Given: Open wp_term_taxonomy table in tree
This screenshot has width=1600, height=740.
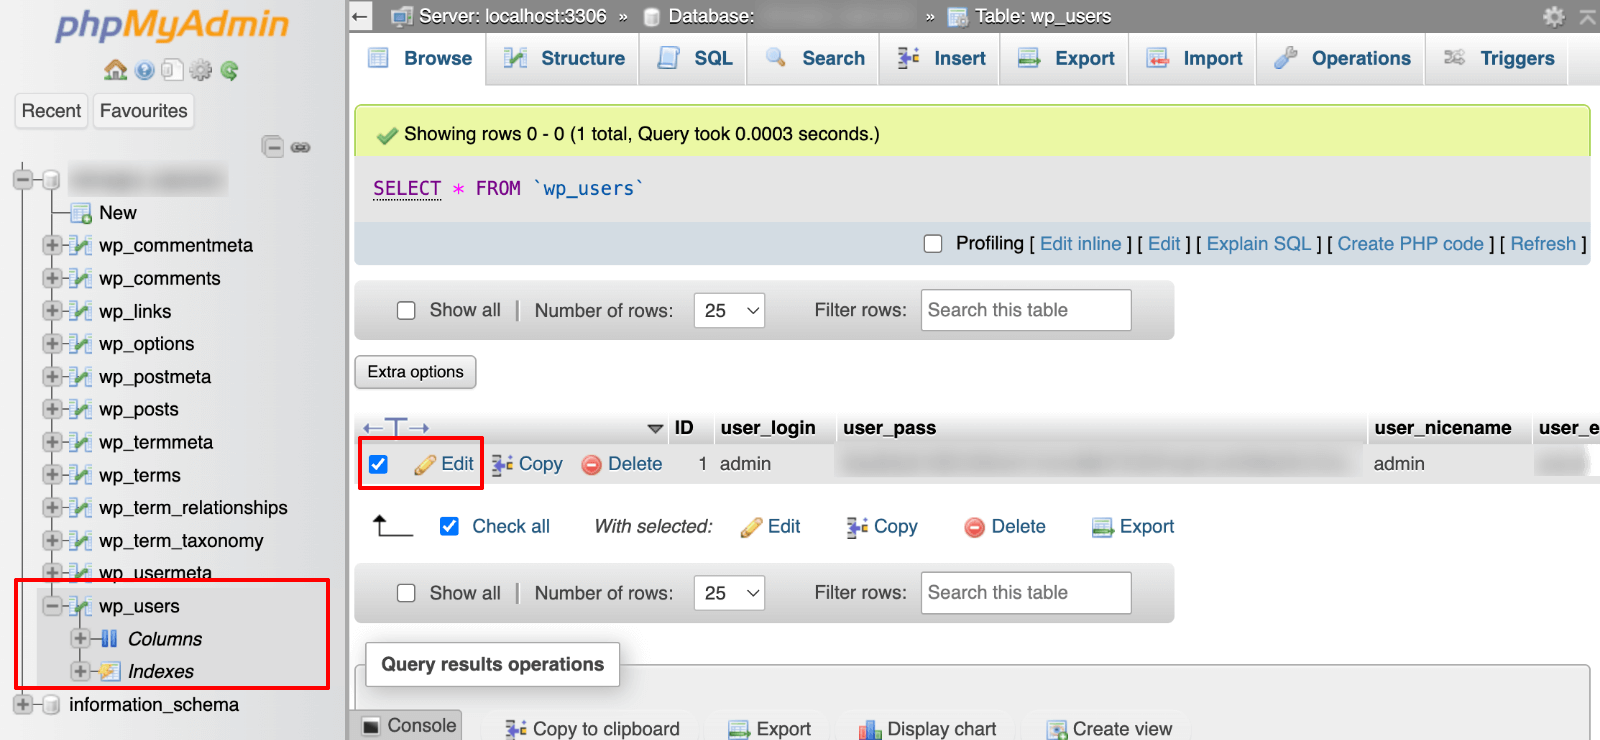Looking at the screenshot, I should coord(181,541).
